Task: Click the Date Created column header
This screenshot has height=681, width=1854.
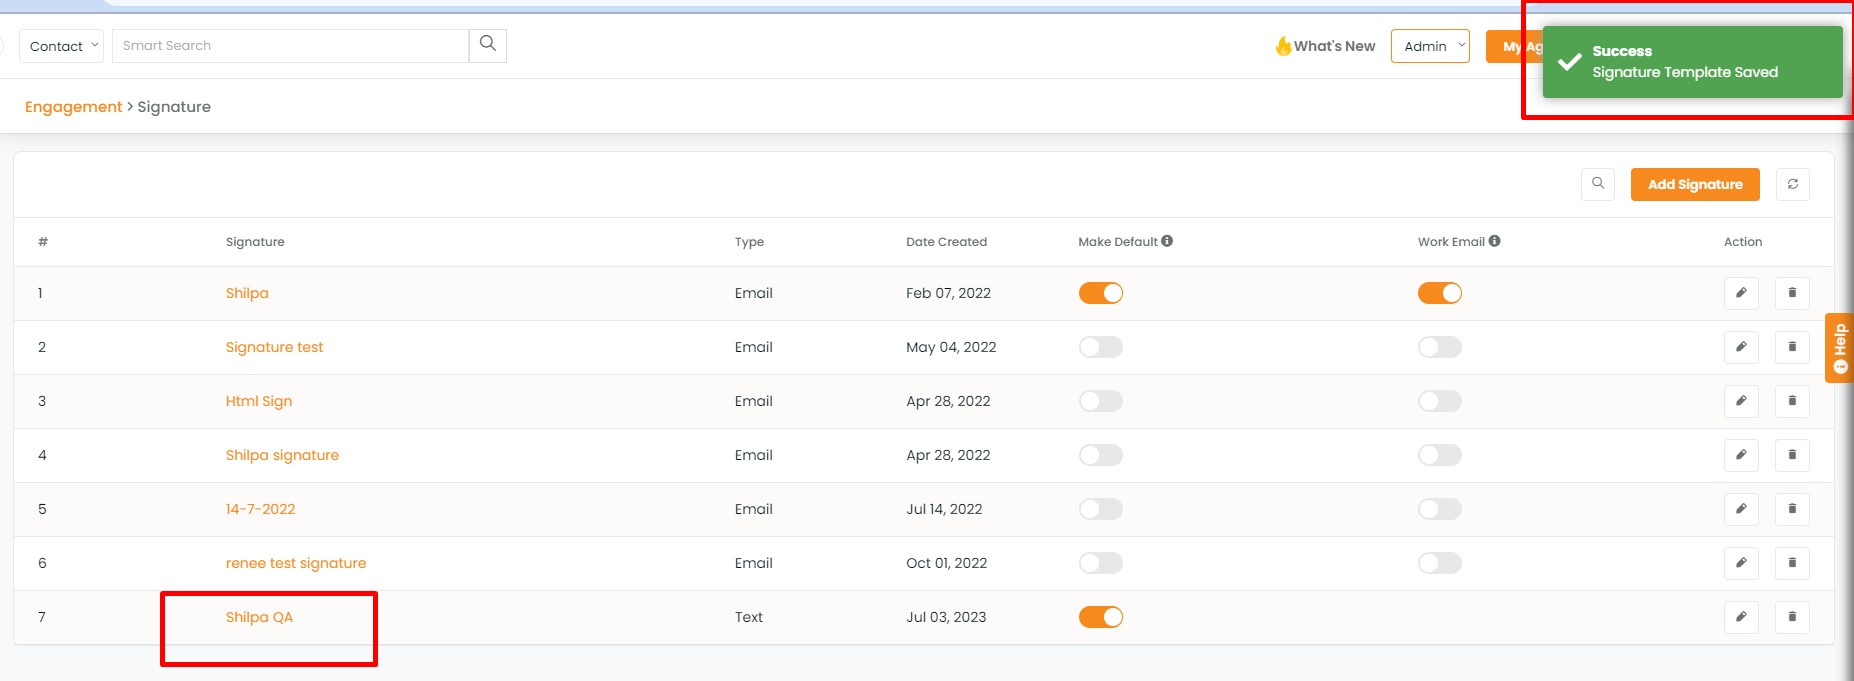Action: (x=946, y=242)
